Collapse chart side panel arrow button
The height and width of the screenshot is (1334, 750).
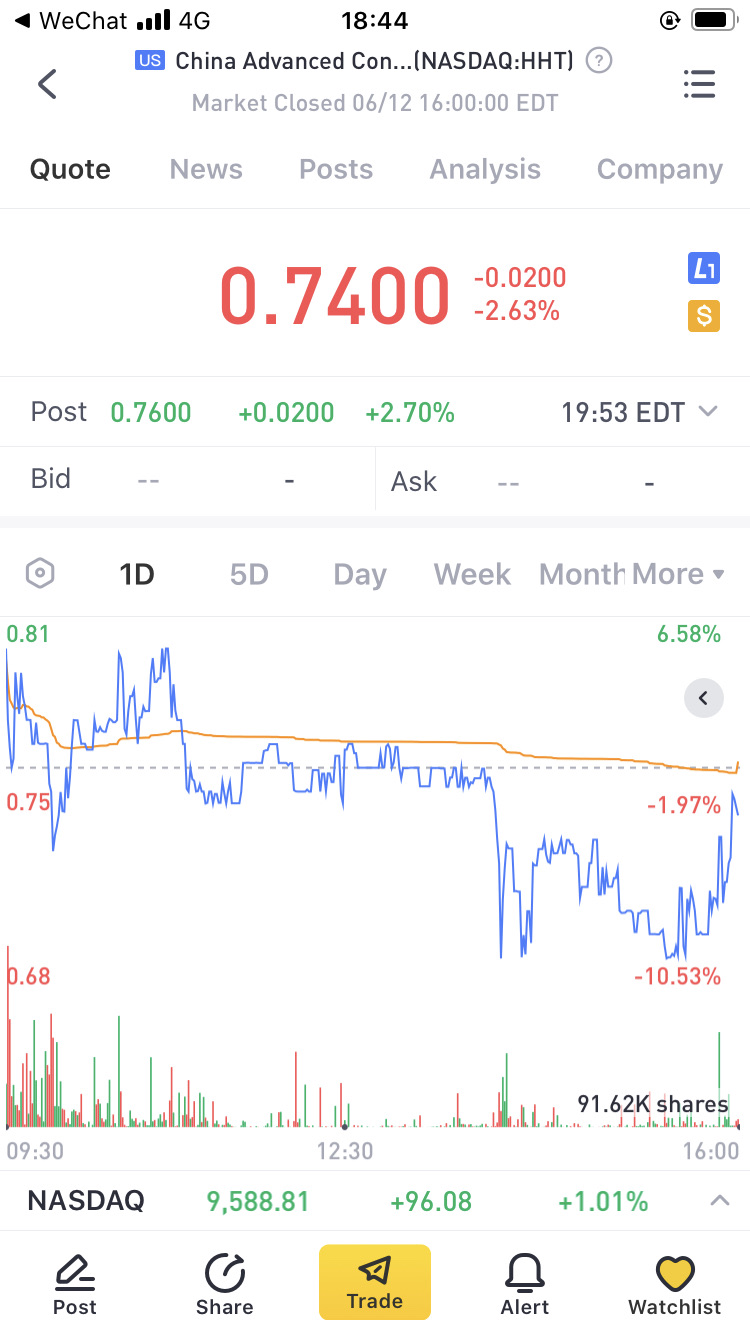[x=703, y=698]
